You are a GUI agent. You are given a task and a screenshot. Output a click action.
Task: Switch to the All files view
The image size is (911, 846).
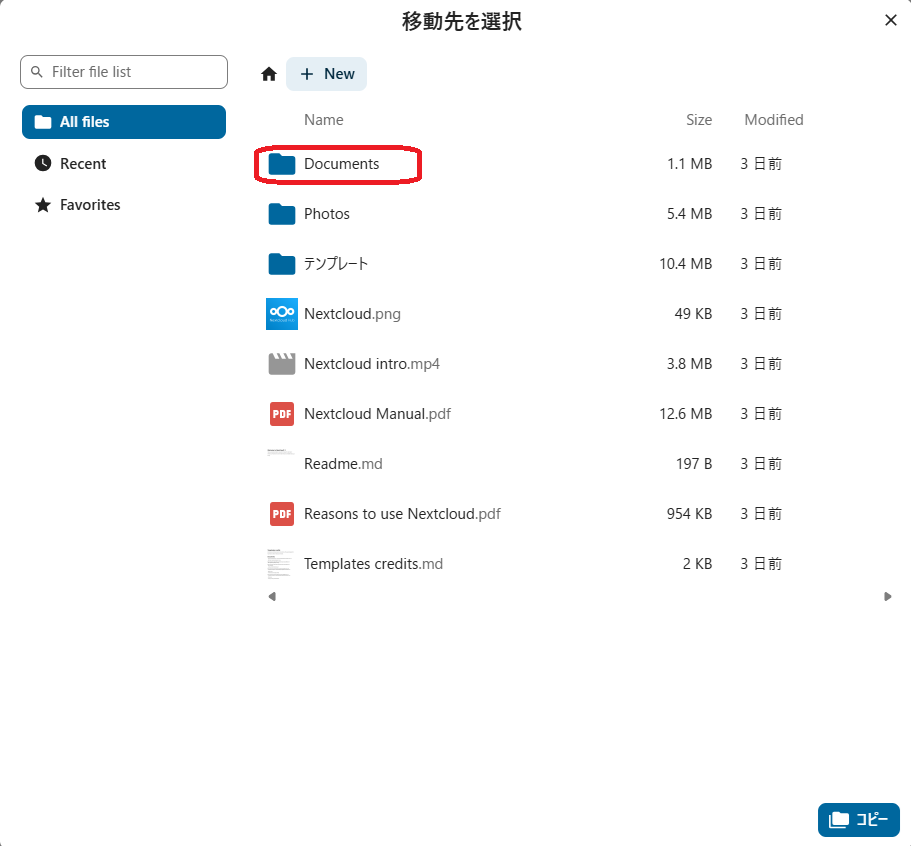click(124, 122)
